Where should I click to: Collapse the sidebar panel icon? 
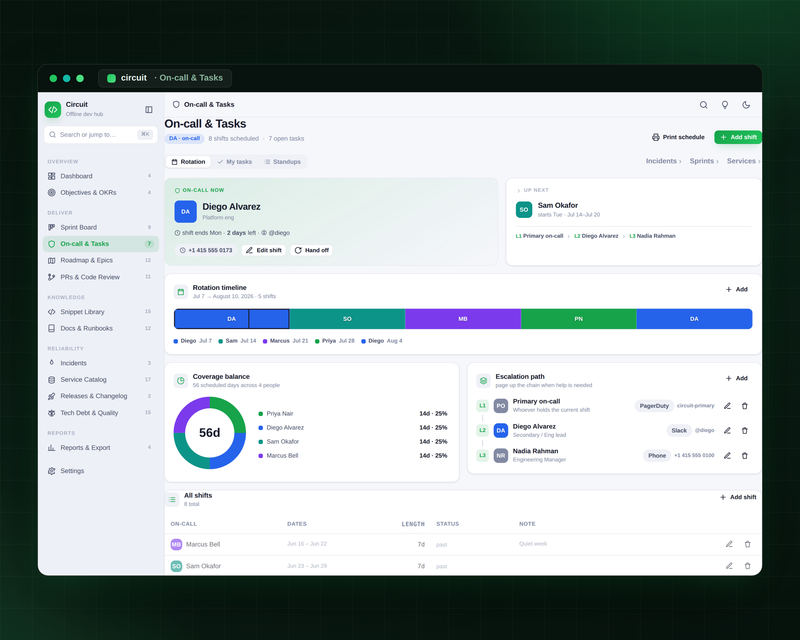point(148,109)
